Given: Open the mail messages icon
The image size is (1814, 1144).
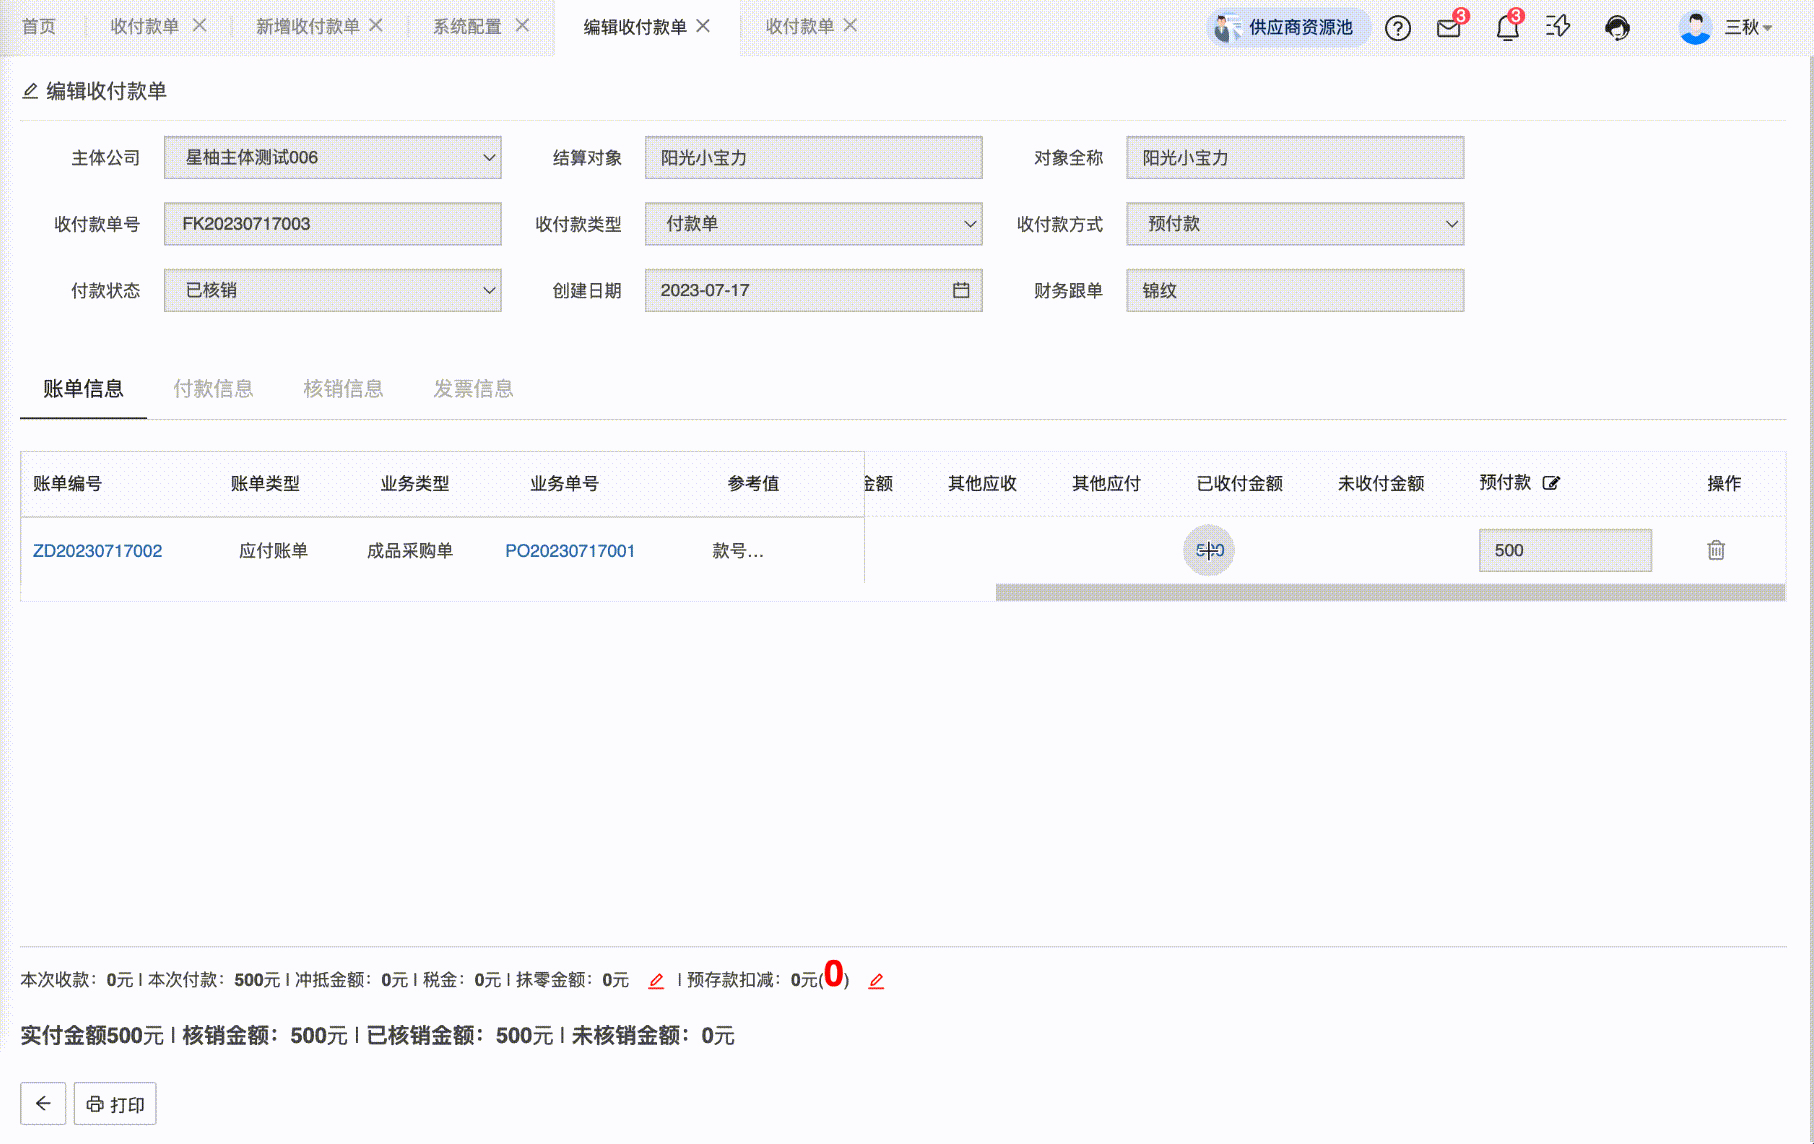Looking at the screenshot, I should coord(1448,28).
